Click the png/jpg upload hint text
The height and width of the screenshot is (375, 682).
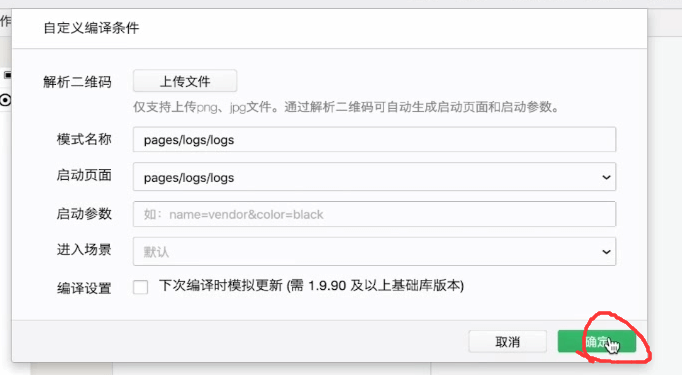pyautogui.click(x=346, y=107)
